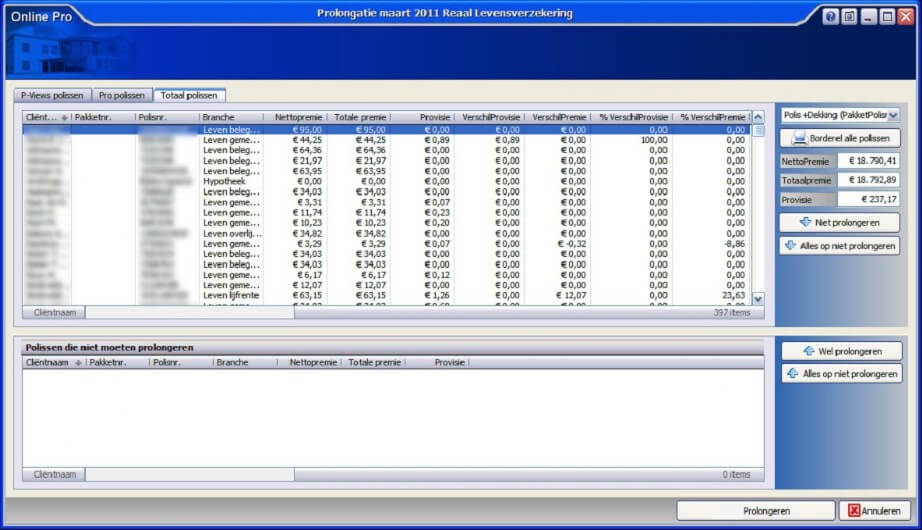Click upper table scrollbar down arrow
Viewport: 922px width, 530px height.
pos(758,299)
